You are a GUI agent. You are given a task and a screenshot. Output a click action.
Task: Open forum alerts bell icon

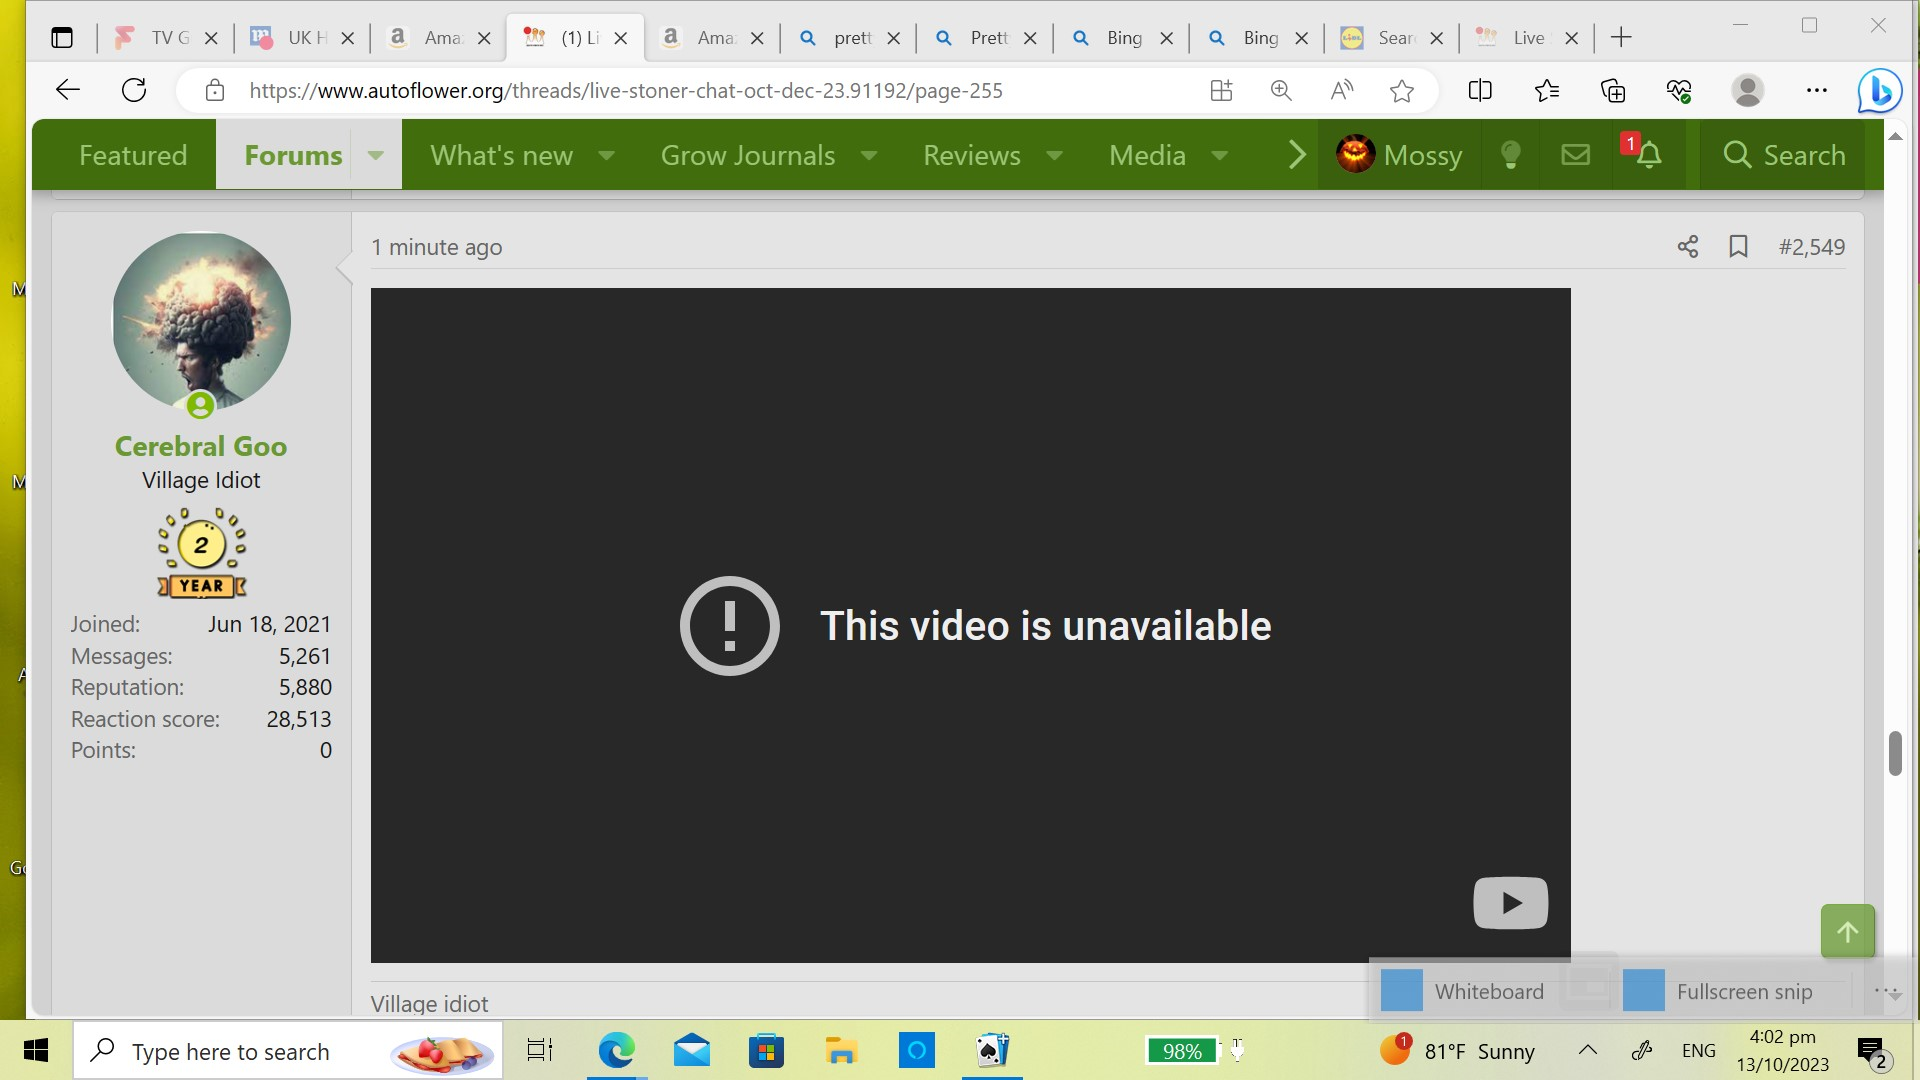(x=1648, y=155)
